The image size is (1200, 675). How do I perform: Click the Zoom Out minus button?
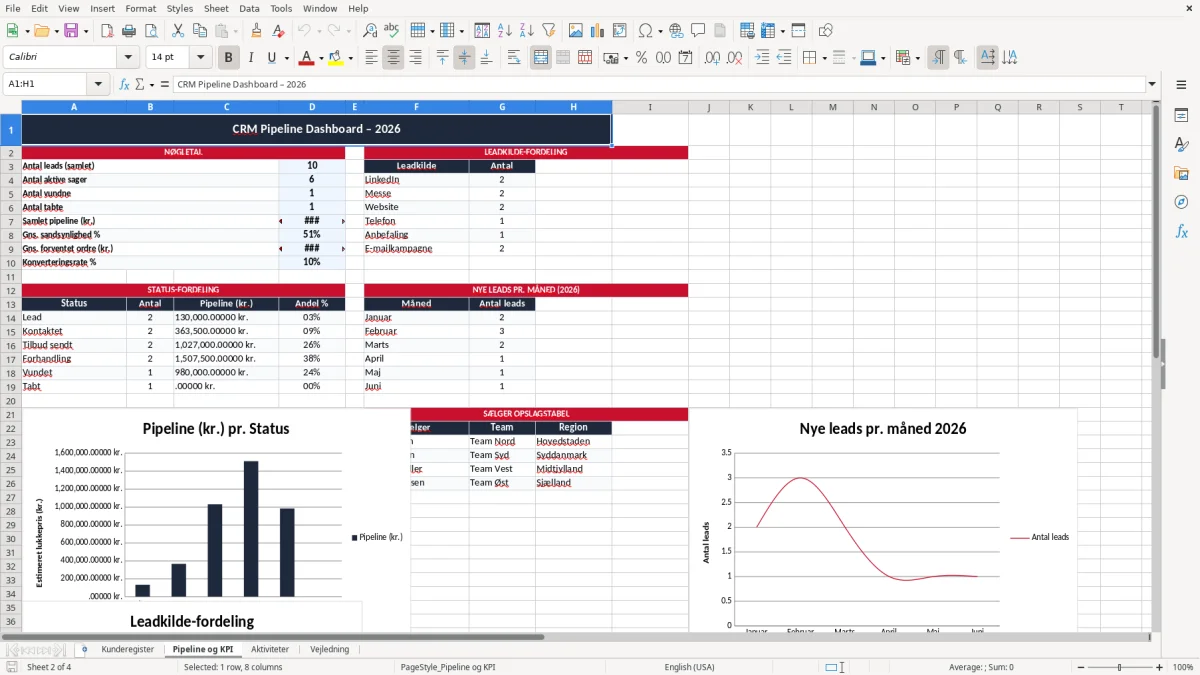1080,667
